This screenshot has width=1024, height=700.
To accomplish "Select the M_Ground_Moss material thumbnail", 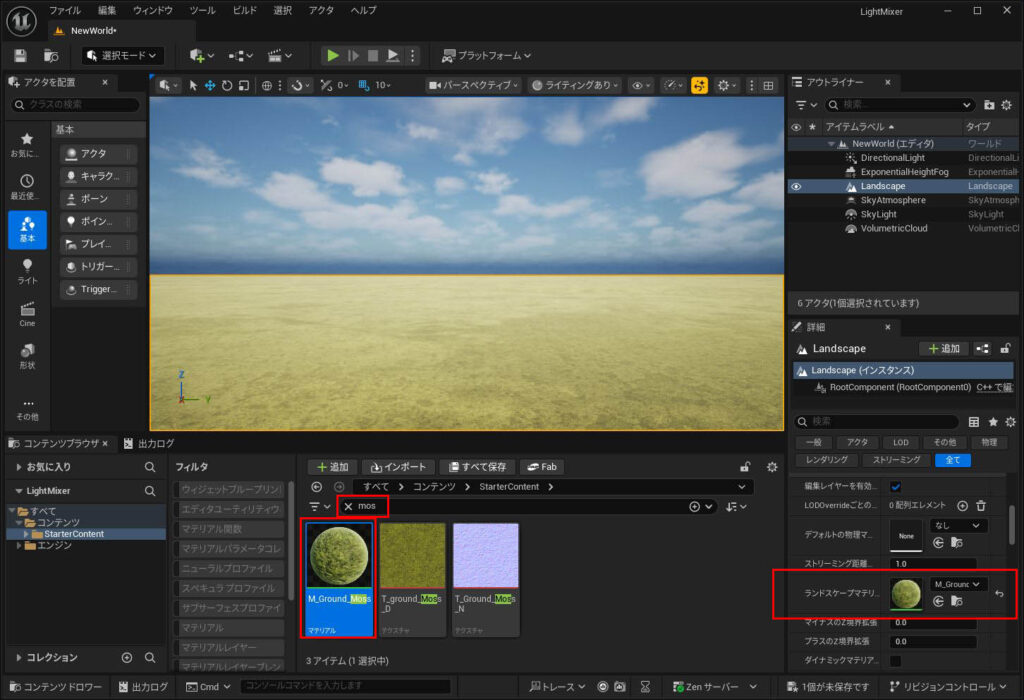I will coord(339,554).
